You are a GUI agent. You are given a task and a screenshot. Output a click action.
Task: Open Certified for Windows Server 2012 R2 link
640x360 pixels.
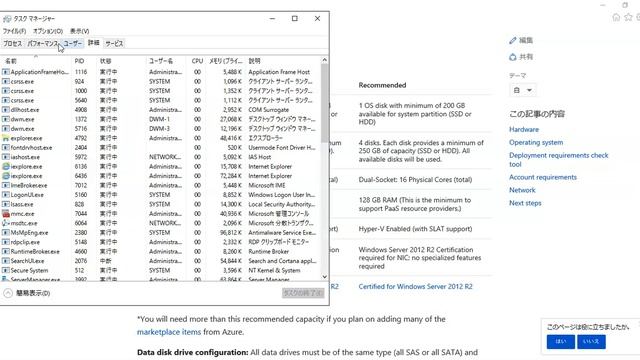click(x=416, y=287)
